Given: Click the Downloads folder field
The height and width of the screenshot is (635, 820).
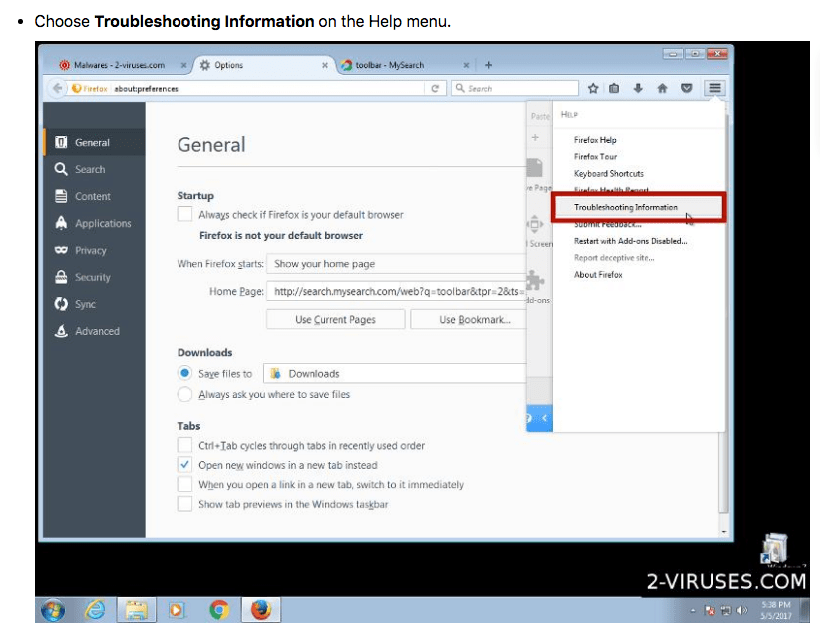Looking at the screenshot, I should click(x=394, y=373).
